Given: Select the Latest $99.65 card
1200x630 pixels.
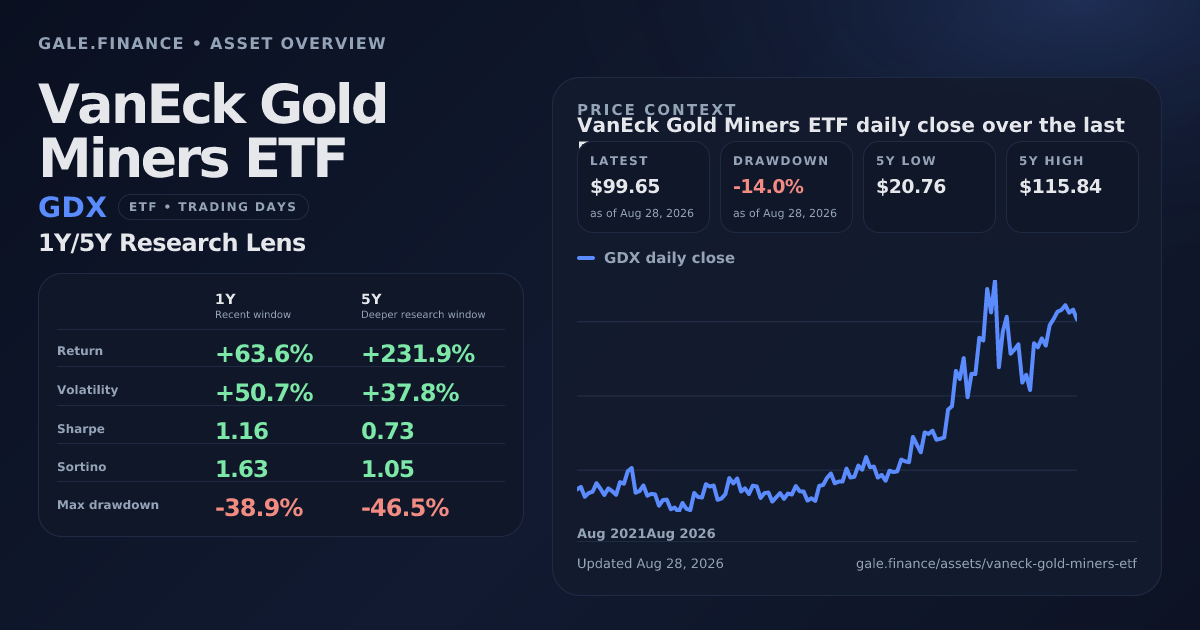Looking at the screenshot, I should coord(643,187).
